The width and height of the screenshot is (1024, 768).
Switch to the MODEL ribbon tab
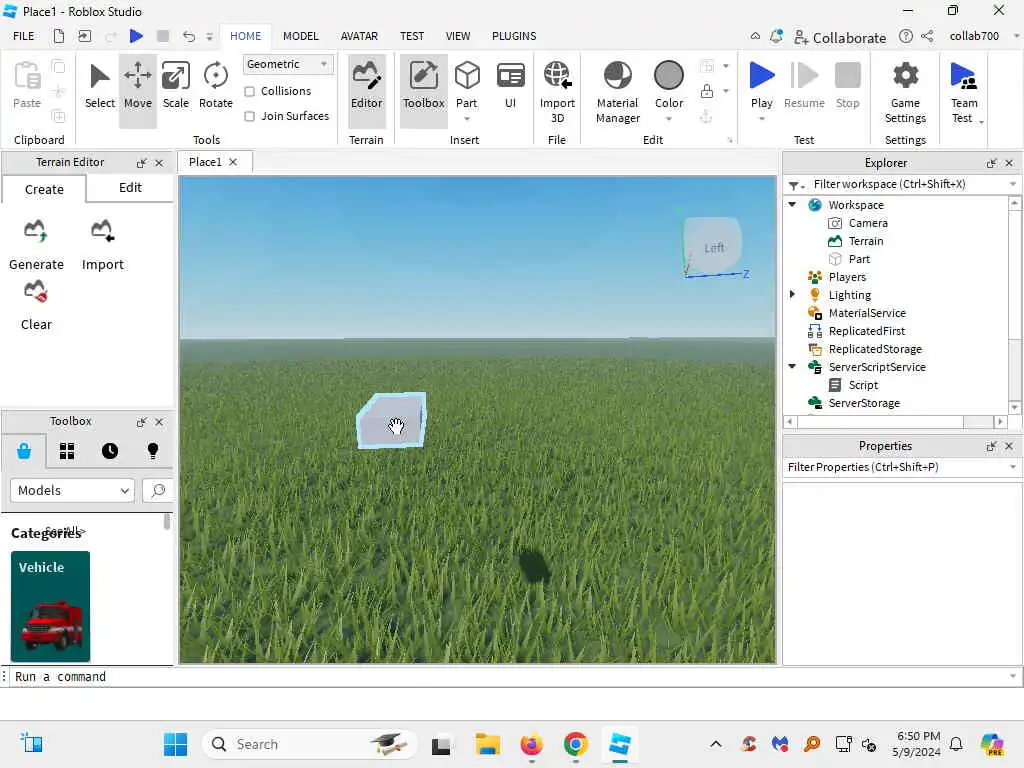300,36
